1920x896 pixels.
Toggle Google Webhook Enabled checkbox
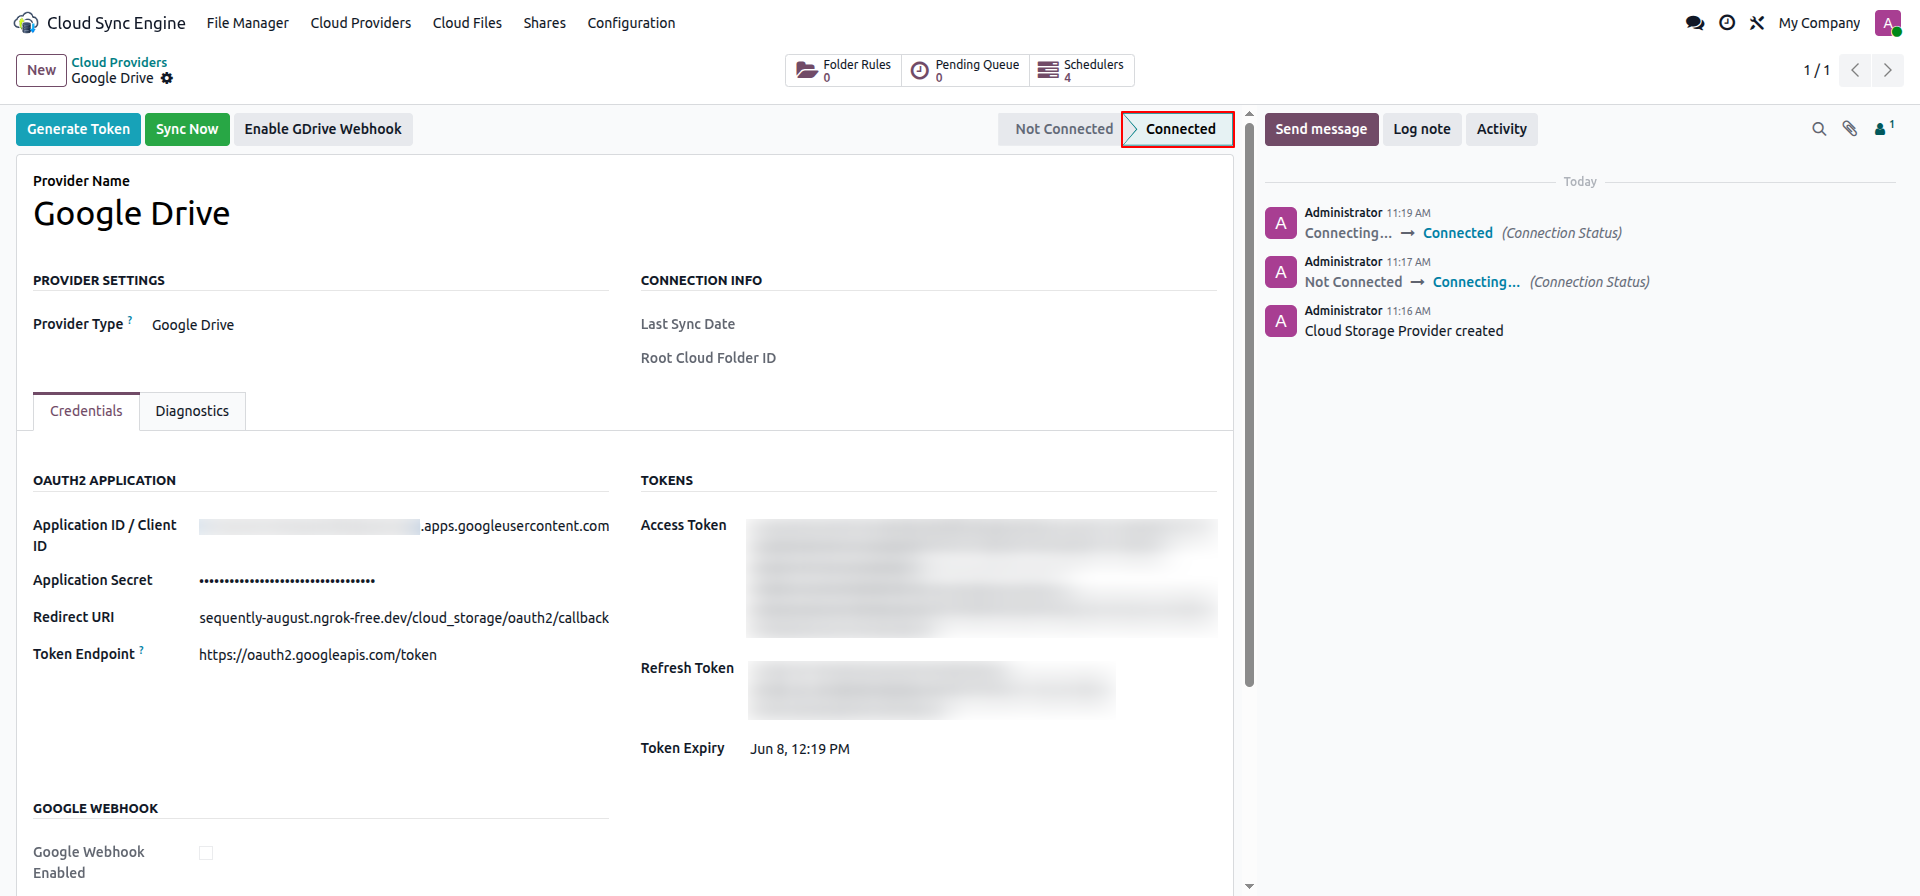pos(206,853)
